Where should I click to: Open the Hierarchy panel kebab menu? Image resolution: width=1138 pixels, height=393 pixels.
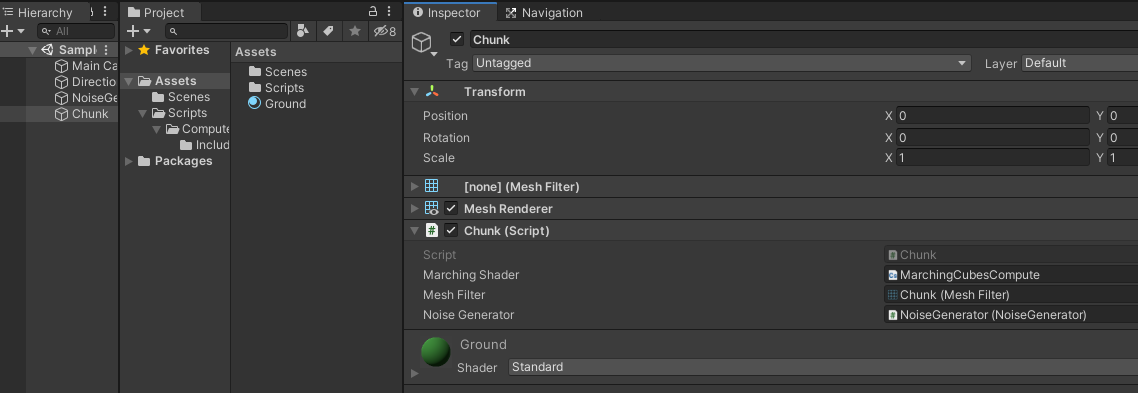coord(105,12)
